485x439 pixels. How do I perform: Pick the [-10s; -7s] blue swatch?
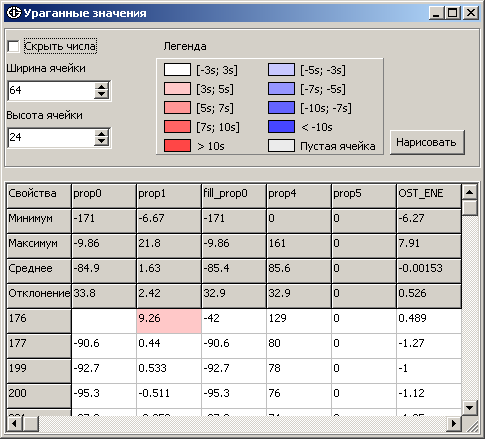281,108
